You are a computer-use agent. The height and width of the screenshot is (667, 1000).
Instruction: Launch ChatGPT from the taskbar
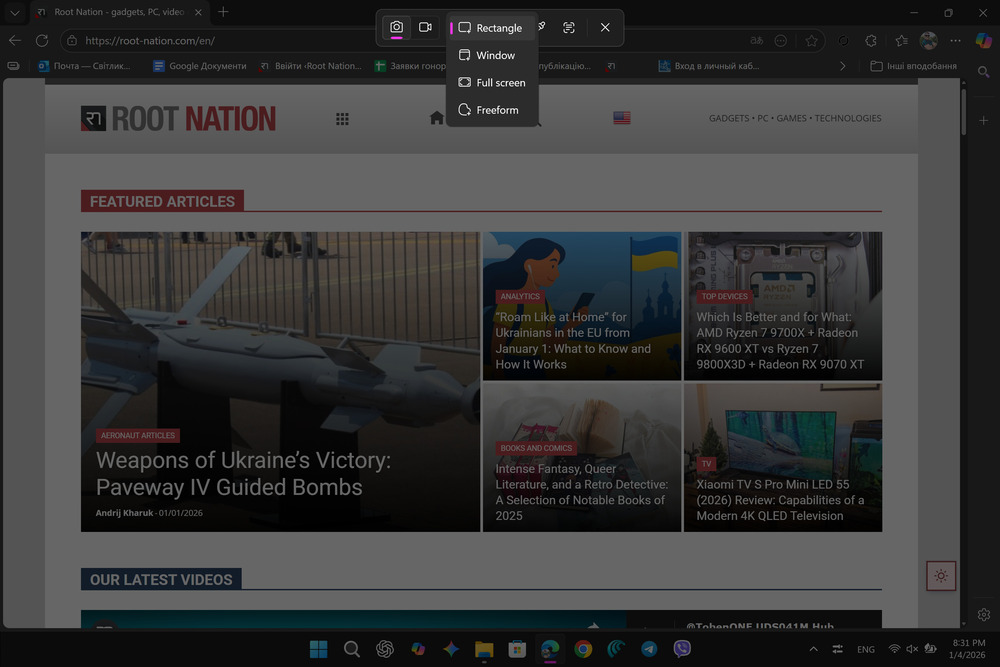point(385,649)
